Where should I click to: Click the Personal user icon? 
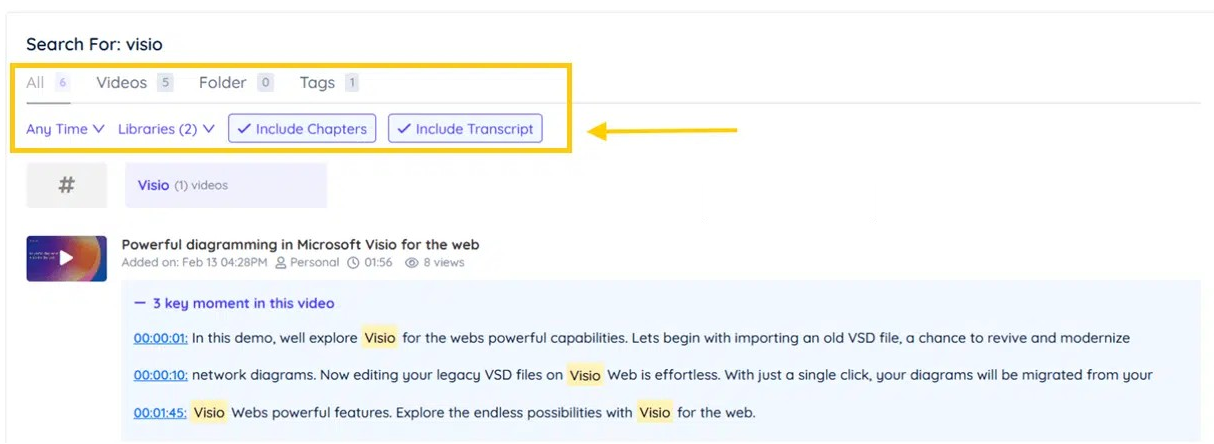(281, 263)
